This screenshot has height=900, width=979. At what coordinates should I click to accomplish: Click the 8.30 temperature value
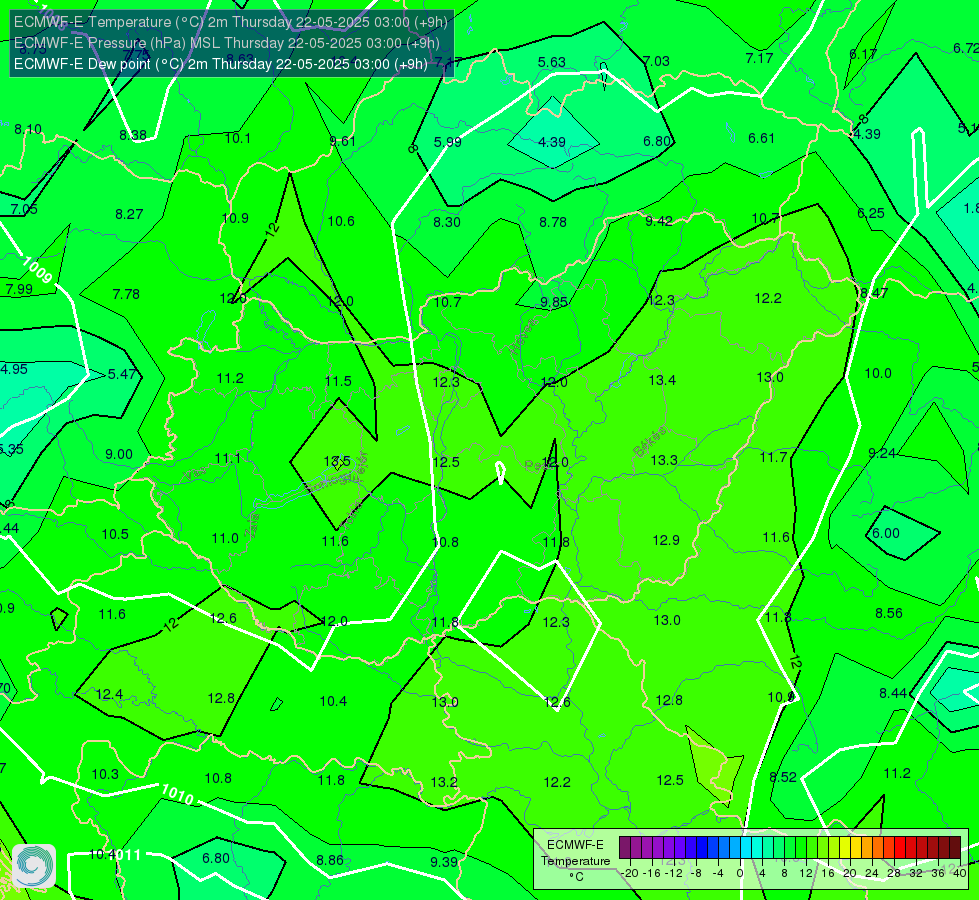pos(447,222)
